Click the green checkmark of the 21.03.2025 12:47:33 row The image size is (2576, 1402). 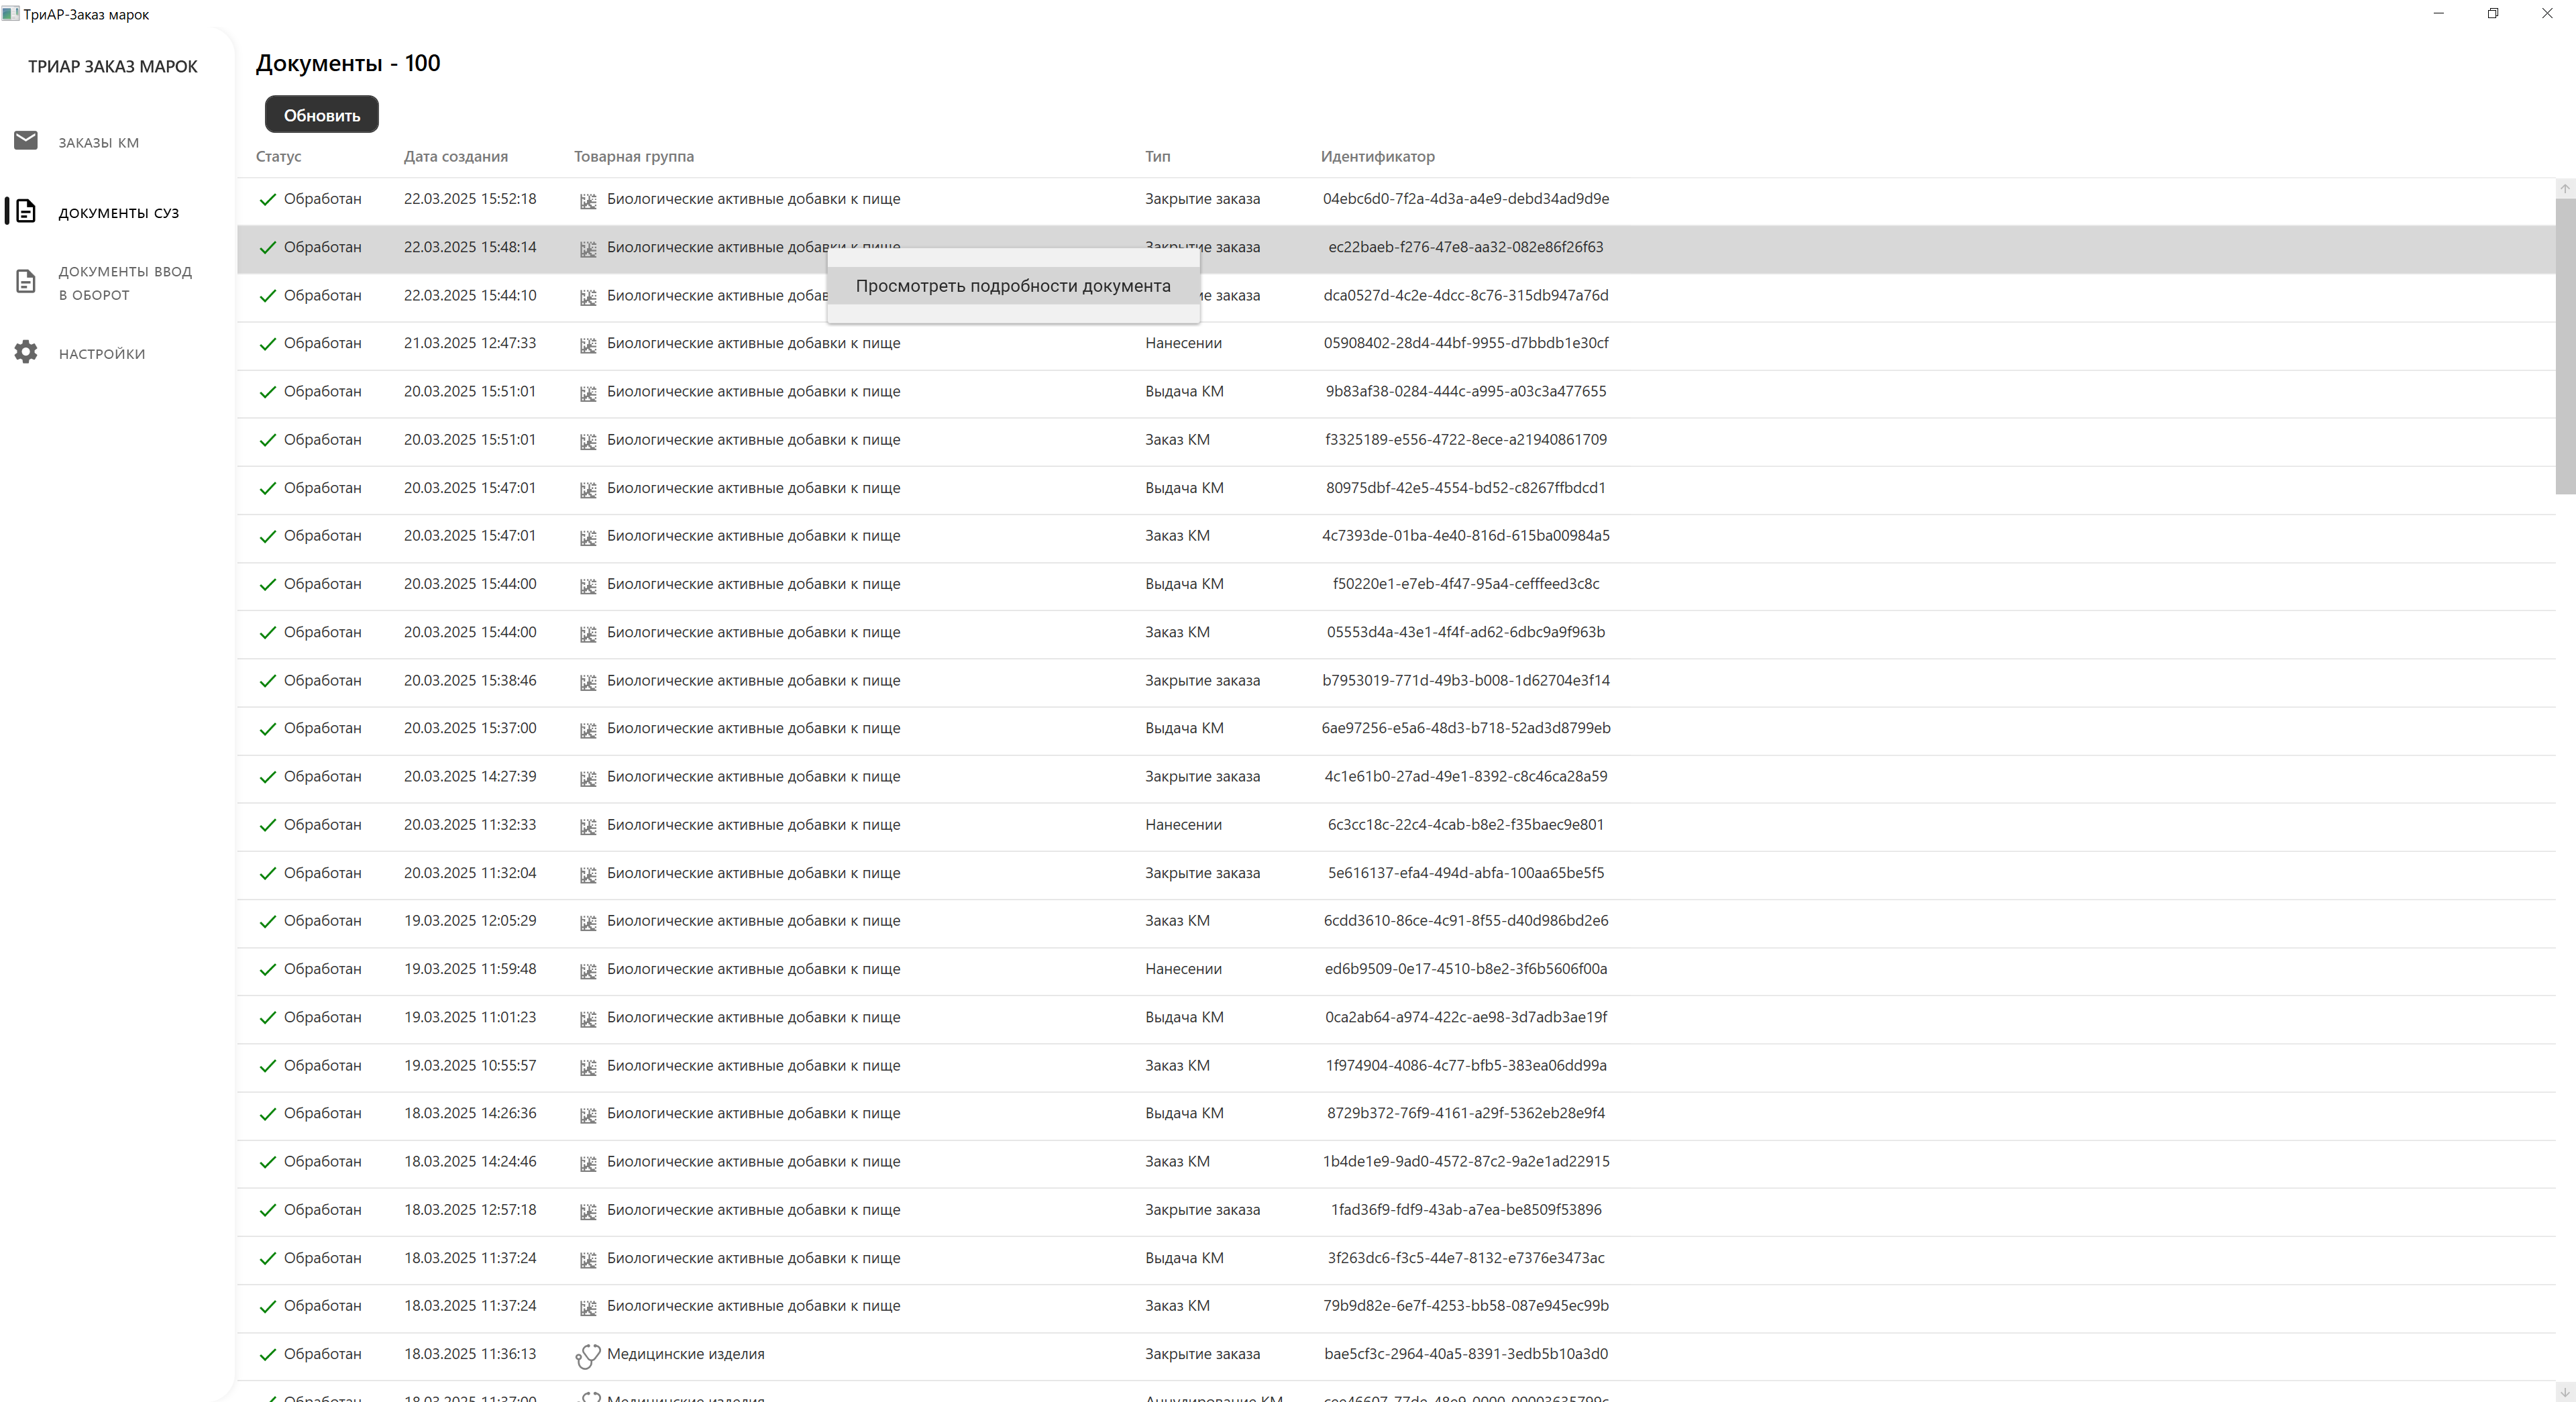[267, 344]
